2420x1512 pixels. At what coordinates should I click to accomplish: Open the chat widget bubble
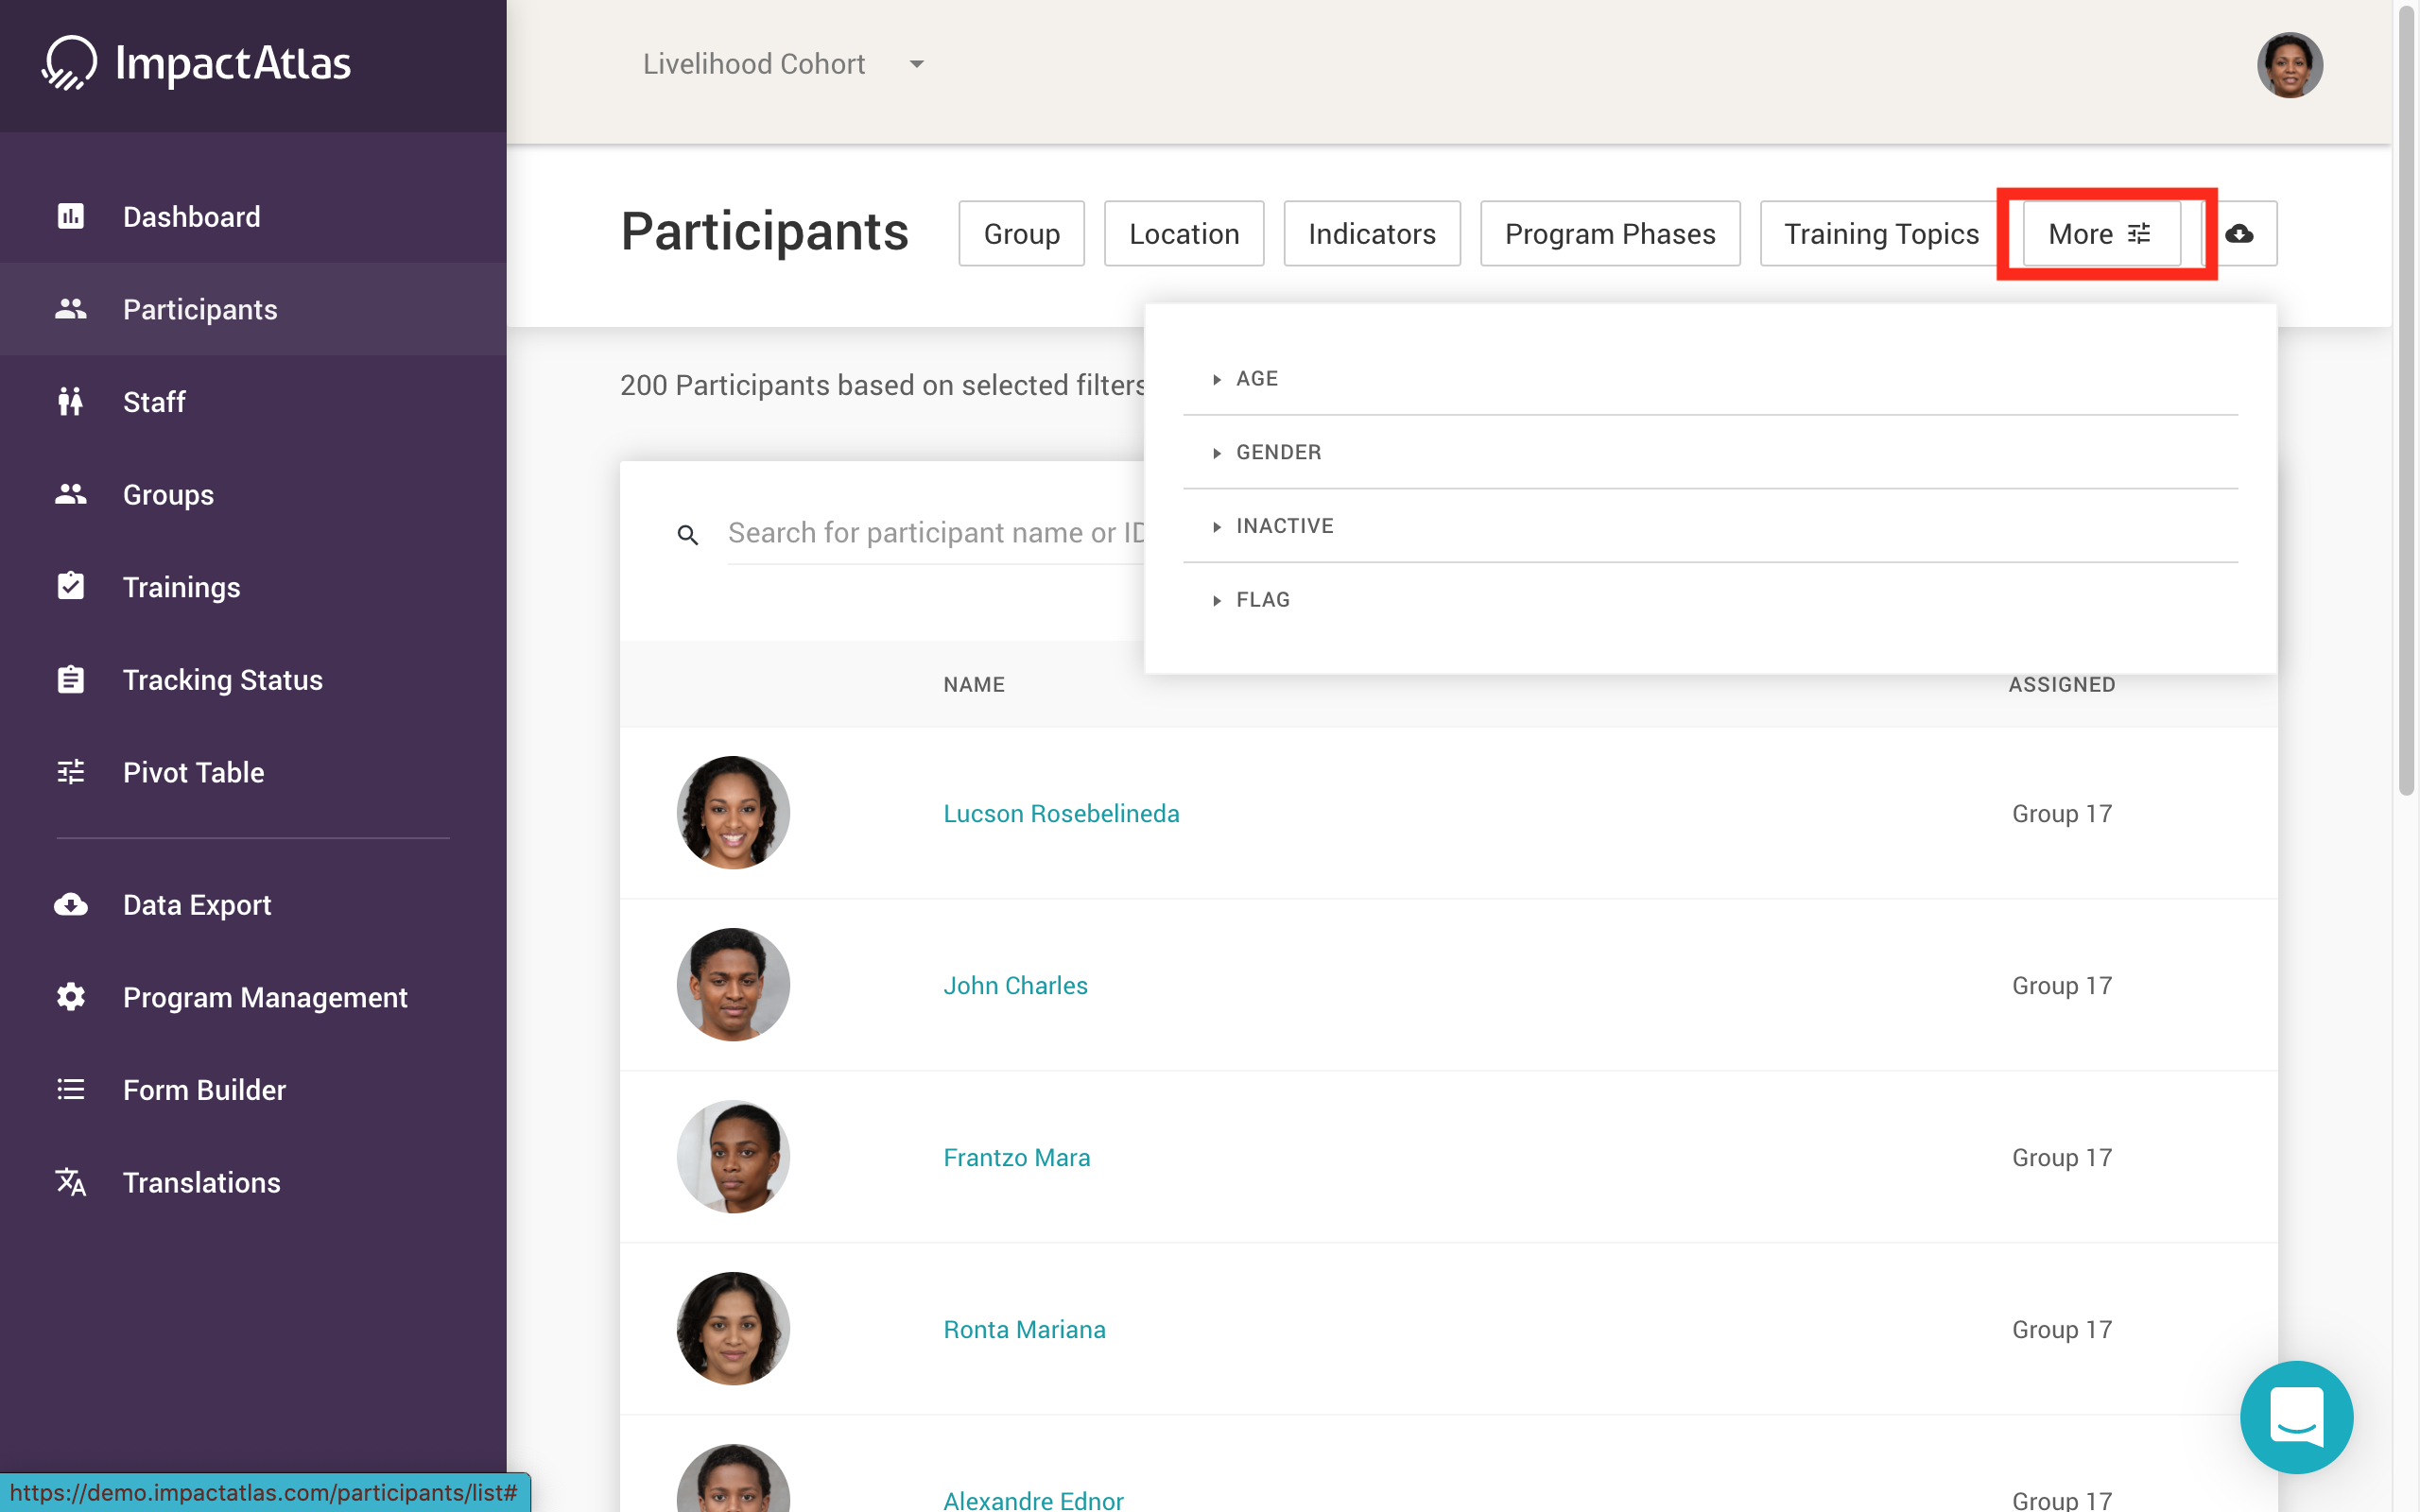[x=2296, y=1416]
